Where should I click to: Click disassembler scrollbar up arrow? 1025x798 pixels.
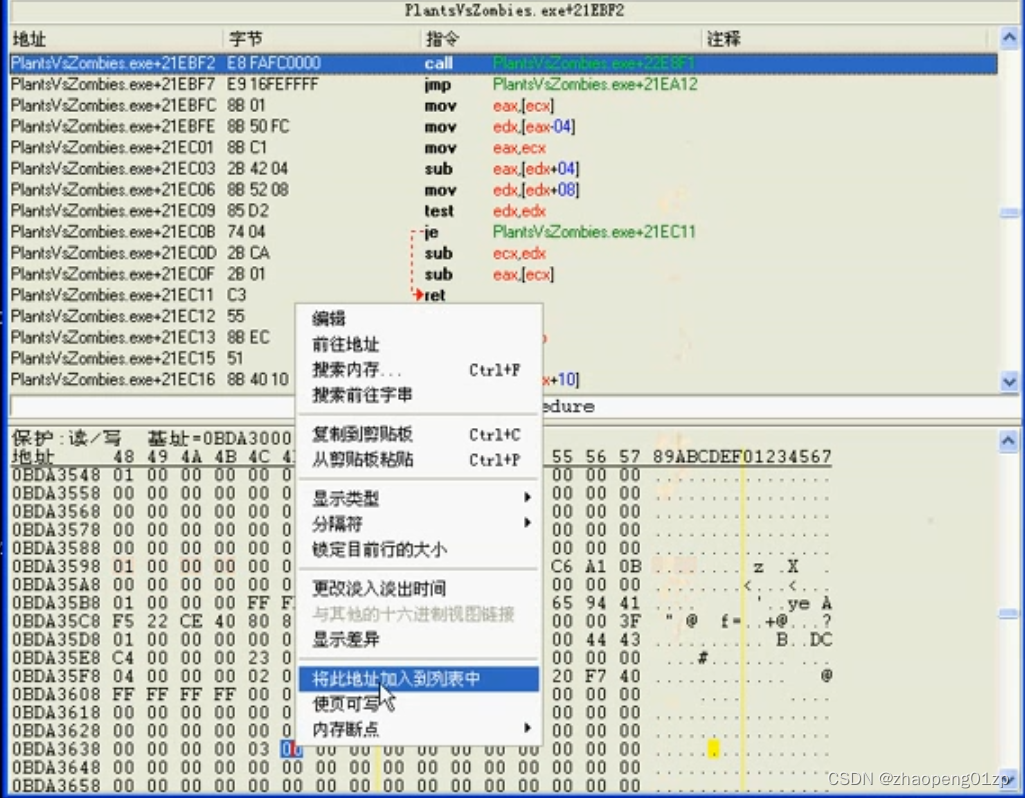pos(1009,39)
